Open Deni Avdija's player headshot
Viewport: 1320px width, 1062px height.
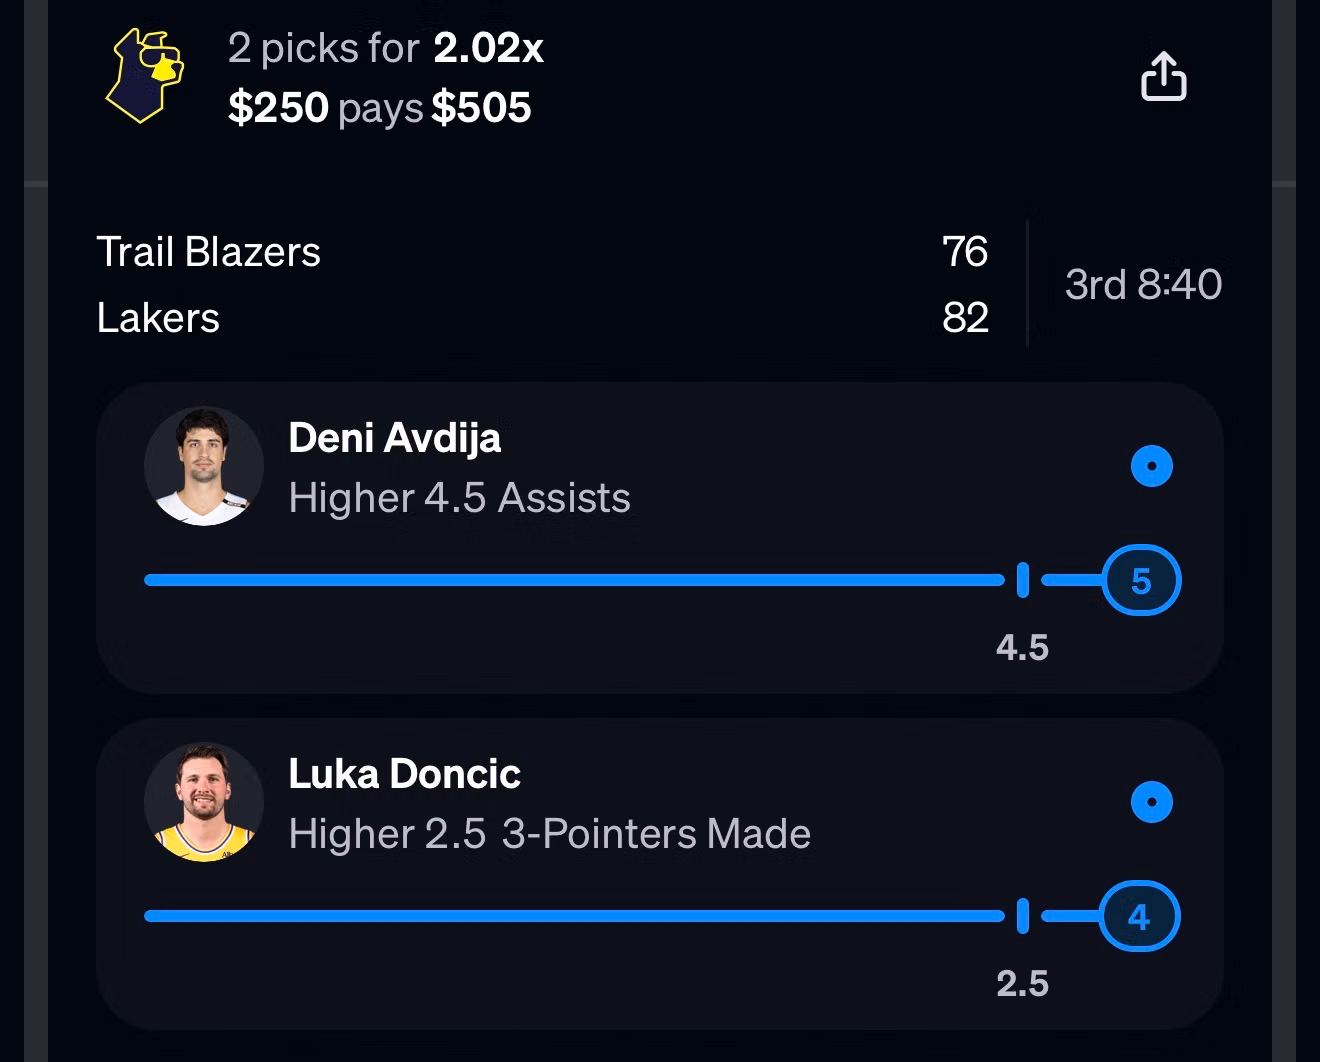[204, 466]
